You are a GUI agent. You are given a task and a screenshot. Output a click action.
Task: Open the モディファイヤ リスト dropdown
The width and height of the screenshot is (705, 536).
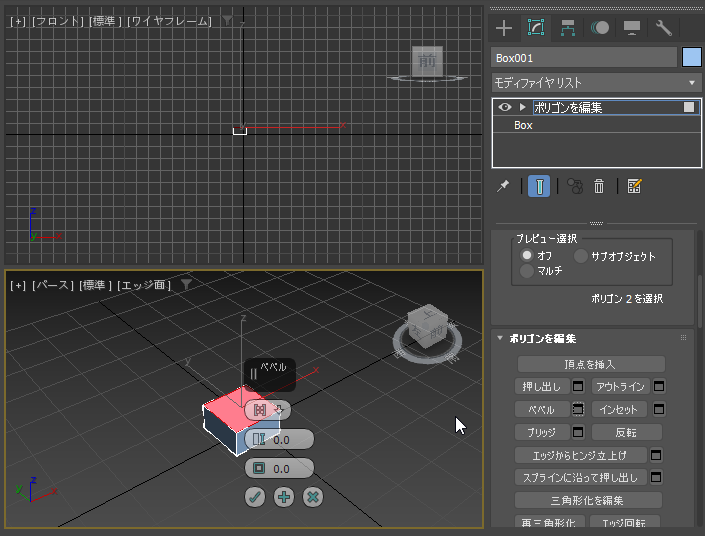pyautogui.click(x=596, y=83)
